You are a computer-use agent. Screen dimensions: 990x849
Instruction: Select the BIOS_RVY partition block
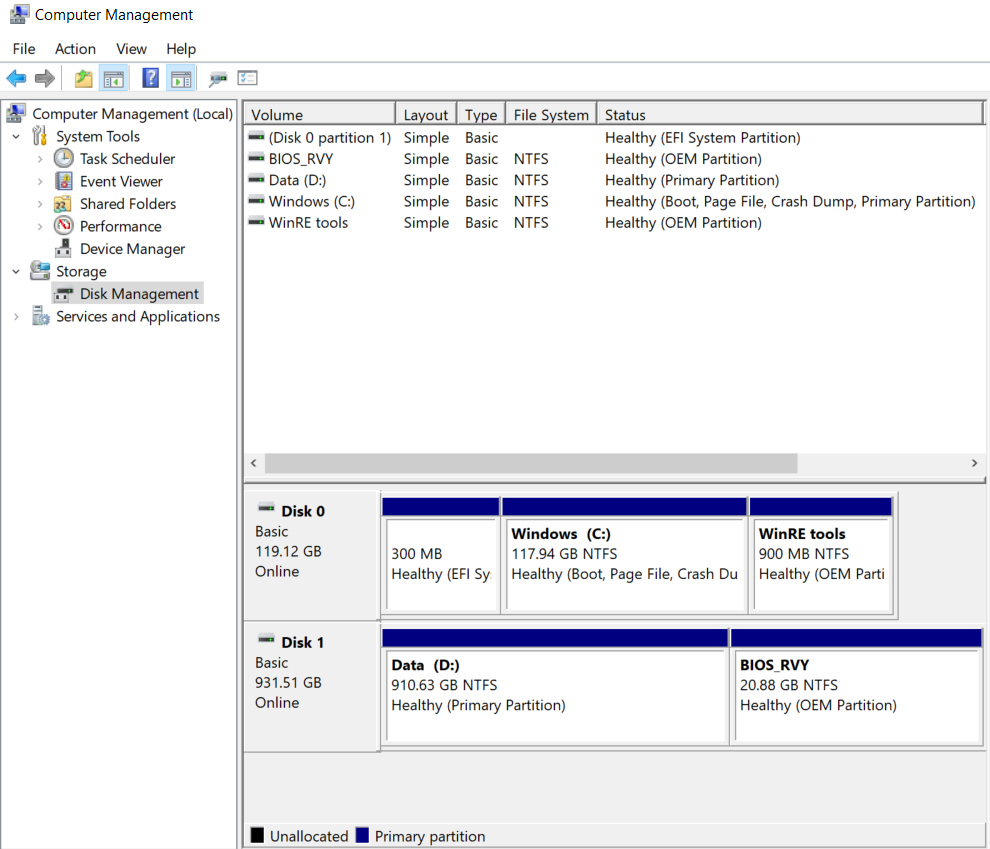[x=856, y=687]
